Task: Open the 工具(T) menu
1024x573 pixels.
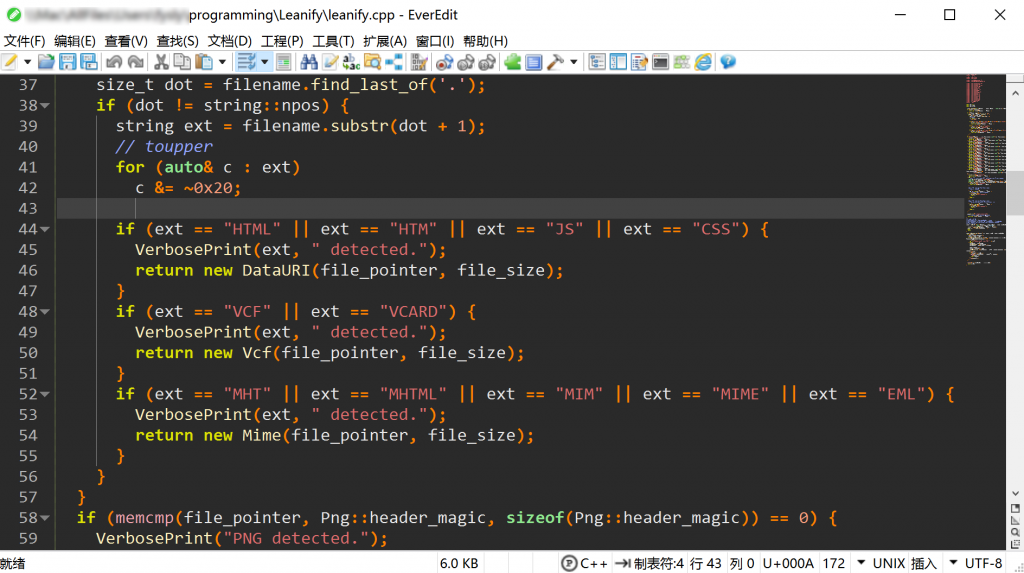Action: pyautogui.click(x=333, y=41)
